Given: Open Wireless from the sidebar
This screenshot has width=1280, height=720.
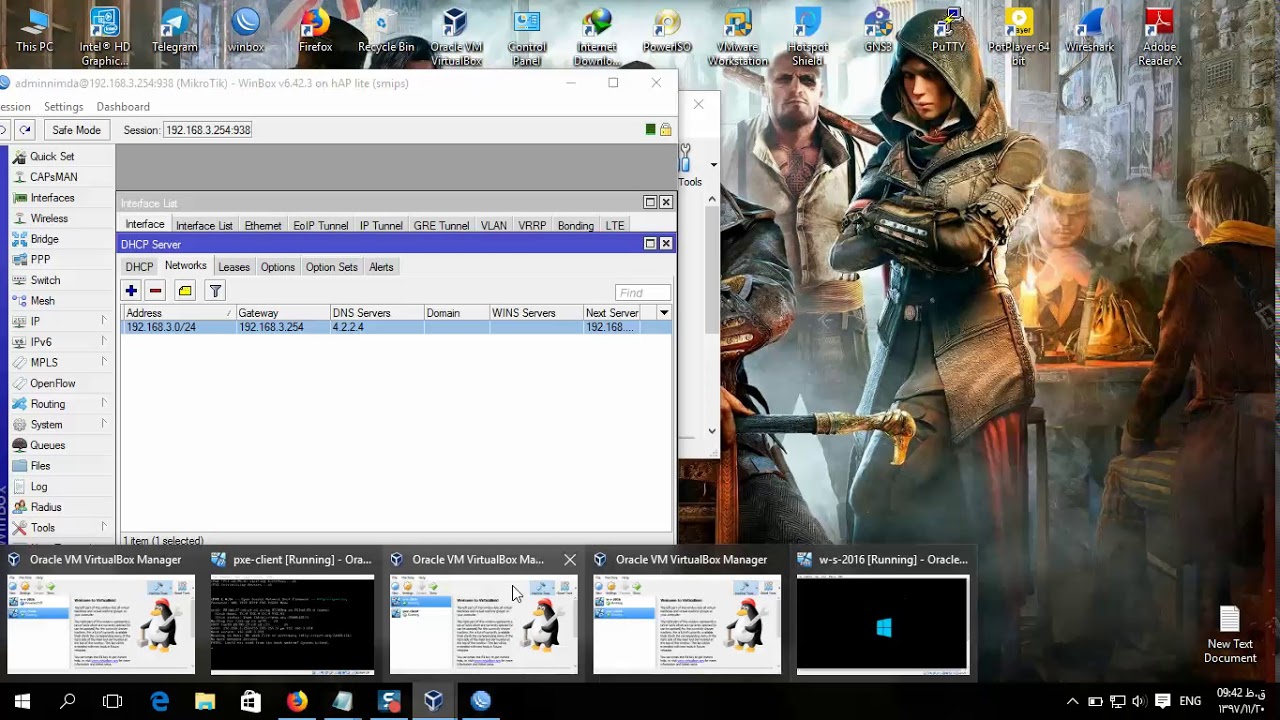Looking at the screenshot, I should (49, 218).
